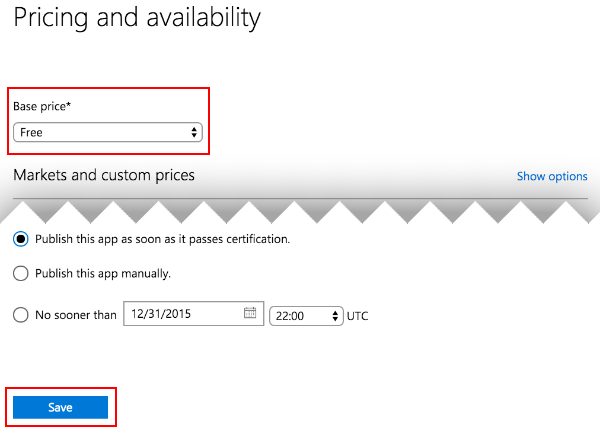Open the calendar date picker icon
This screenshot has width=600, height=440.
coord(250,314)
